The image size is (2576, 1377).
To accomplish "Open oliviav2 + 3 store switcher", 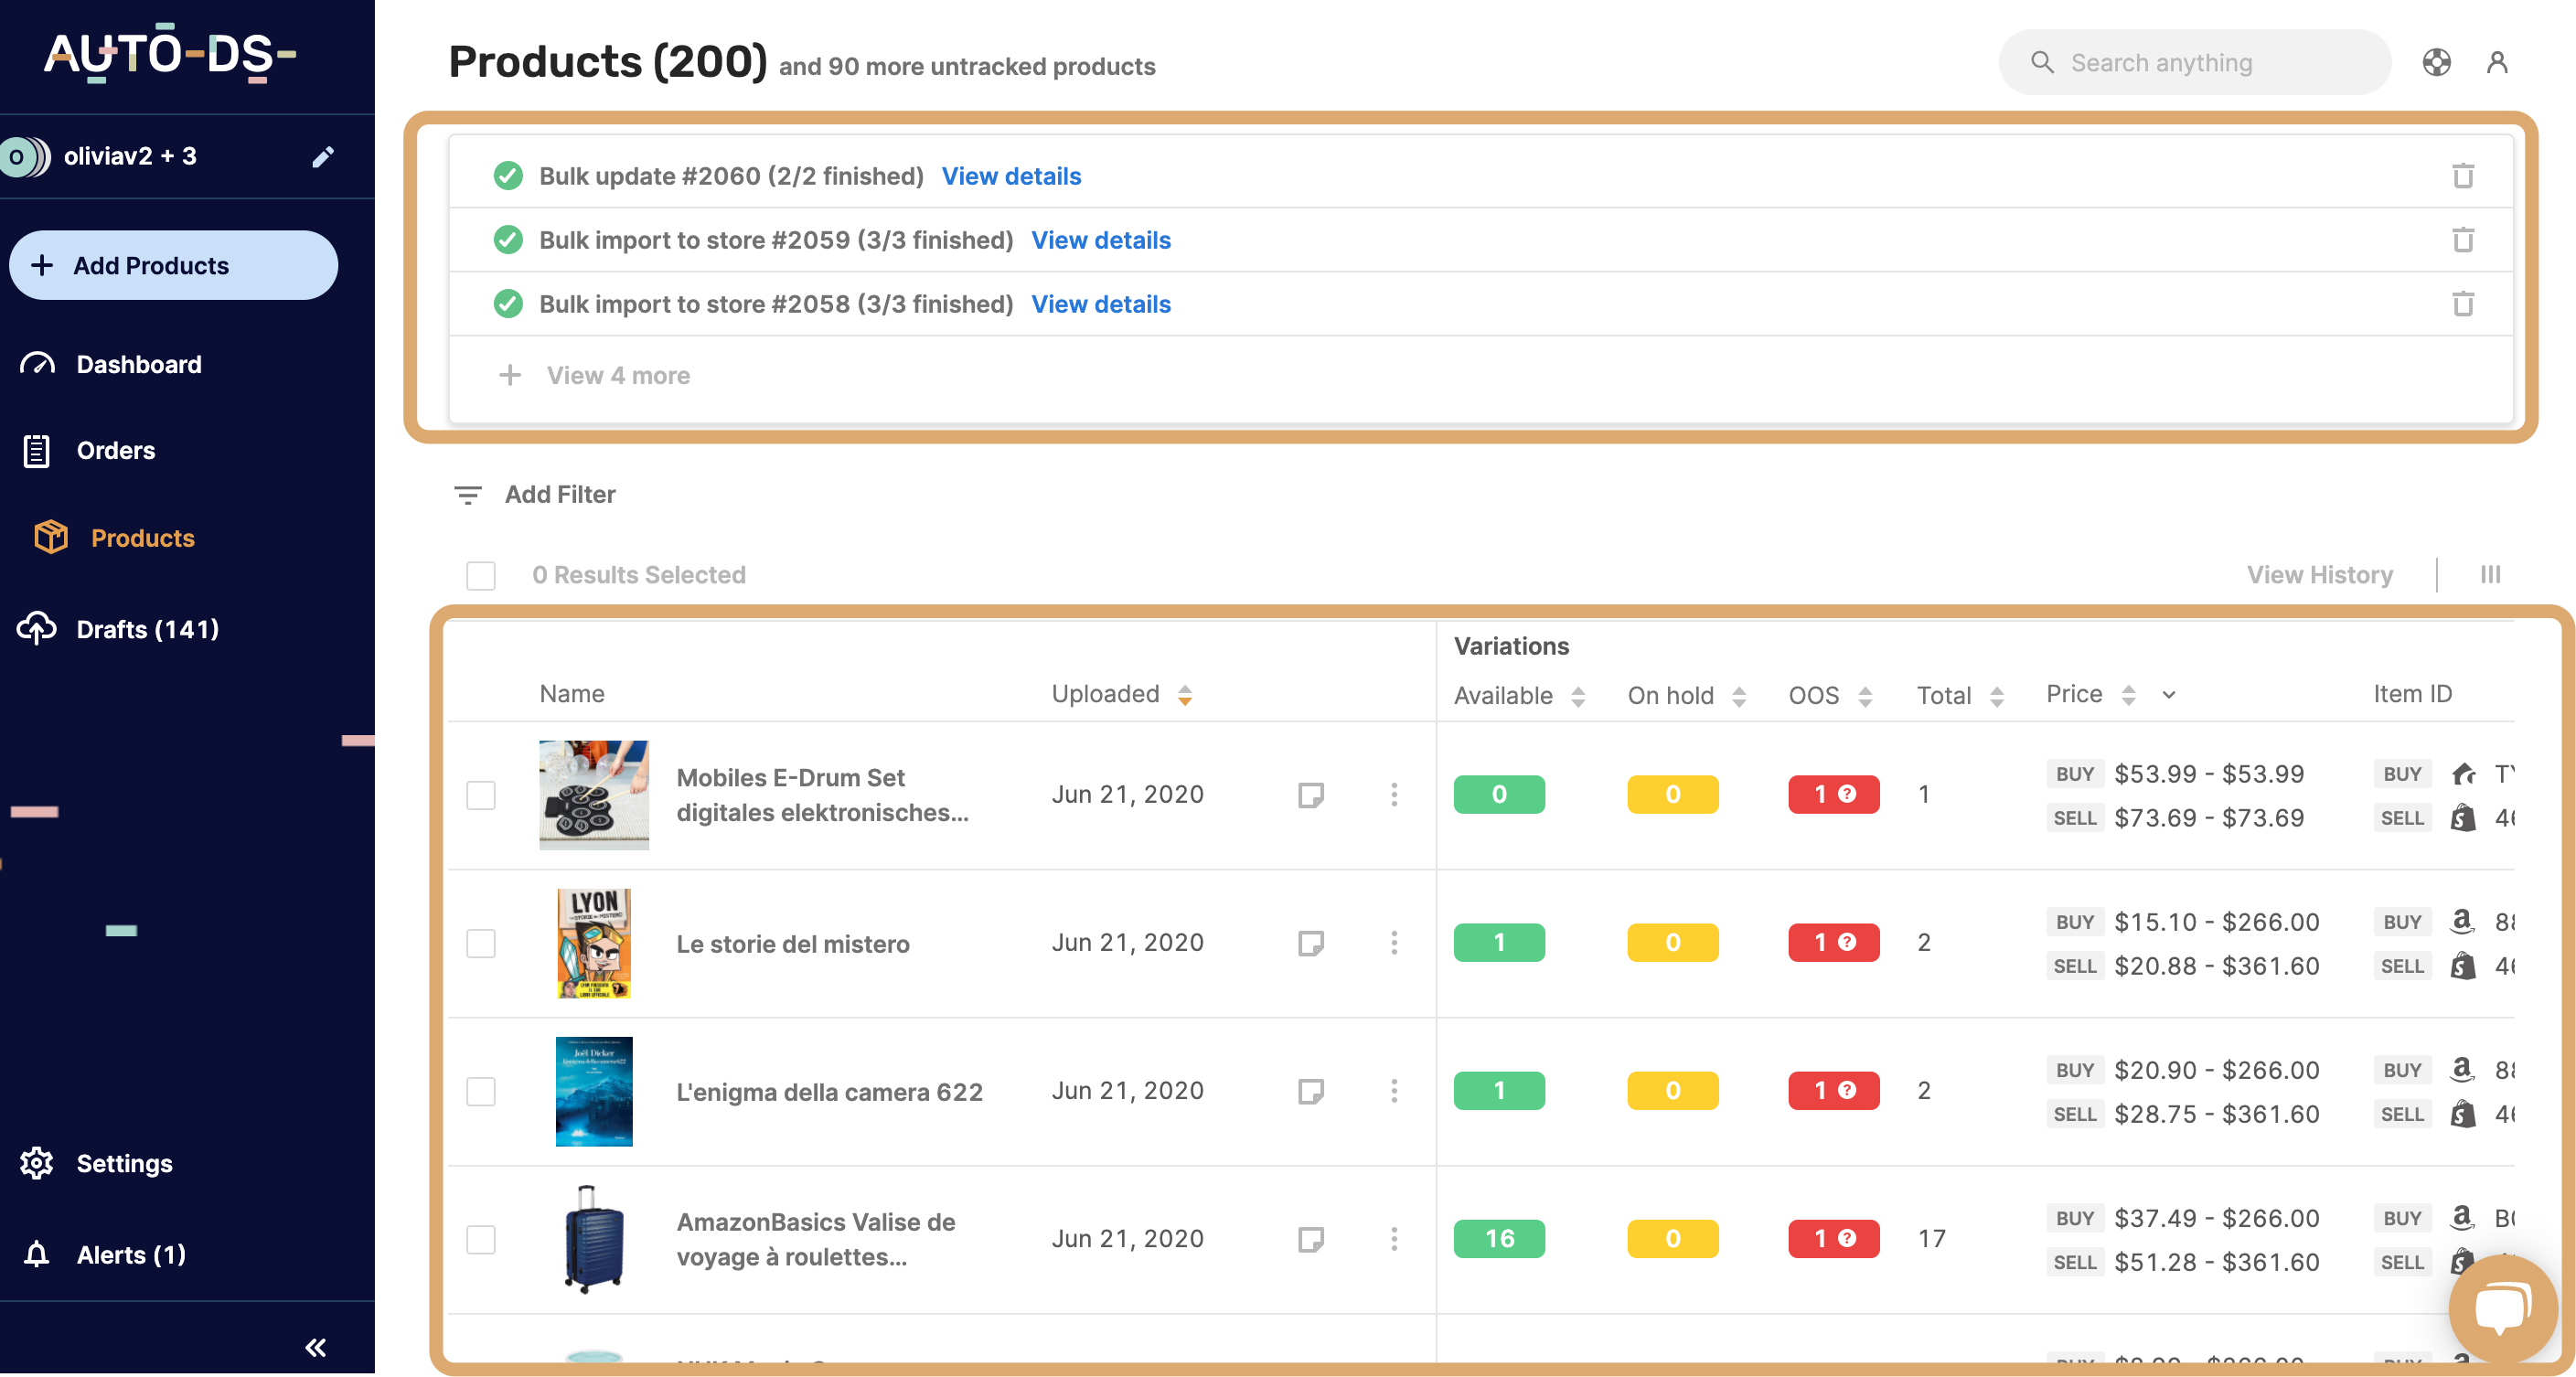I will pos(130,157).
